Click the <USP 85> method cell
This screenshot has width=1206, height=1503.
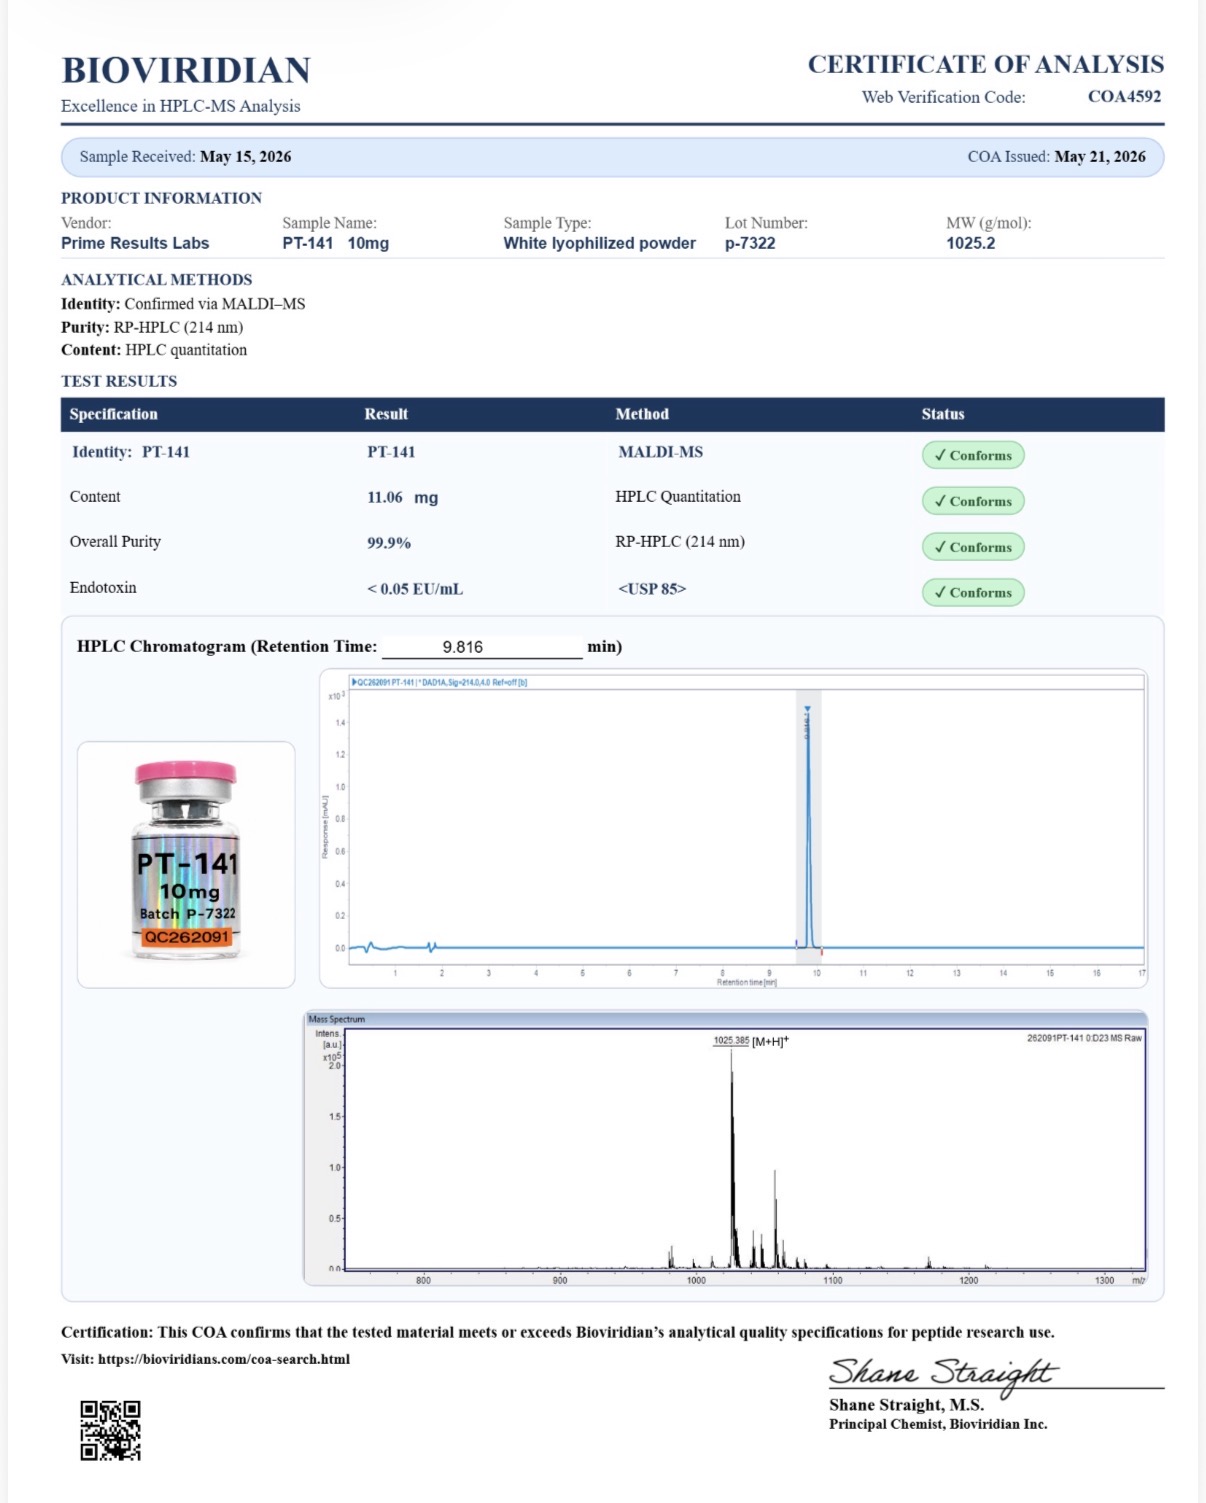[x=652, y=589]
